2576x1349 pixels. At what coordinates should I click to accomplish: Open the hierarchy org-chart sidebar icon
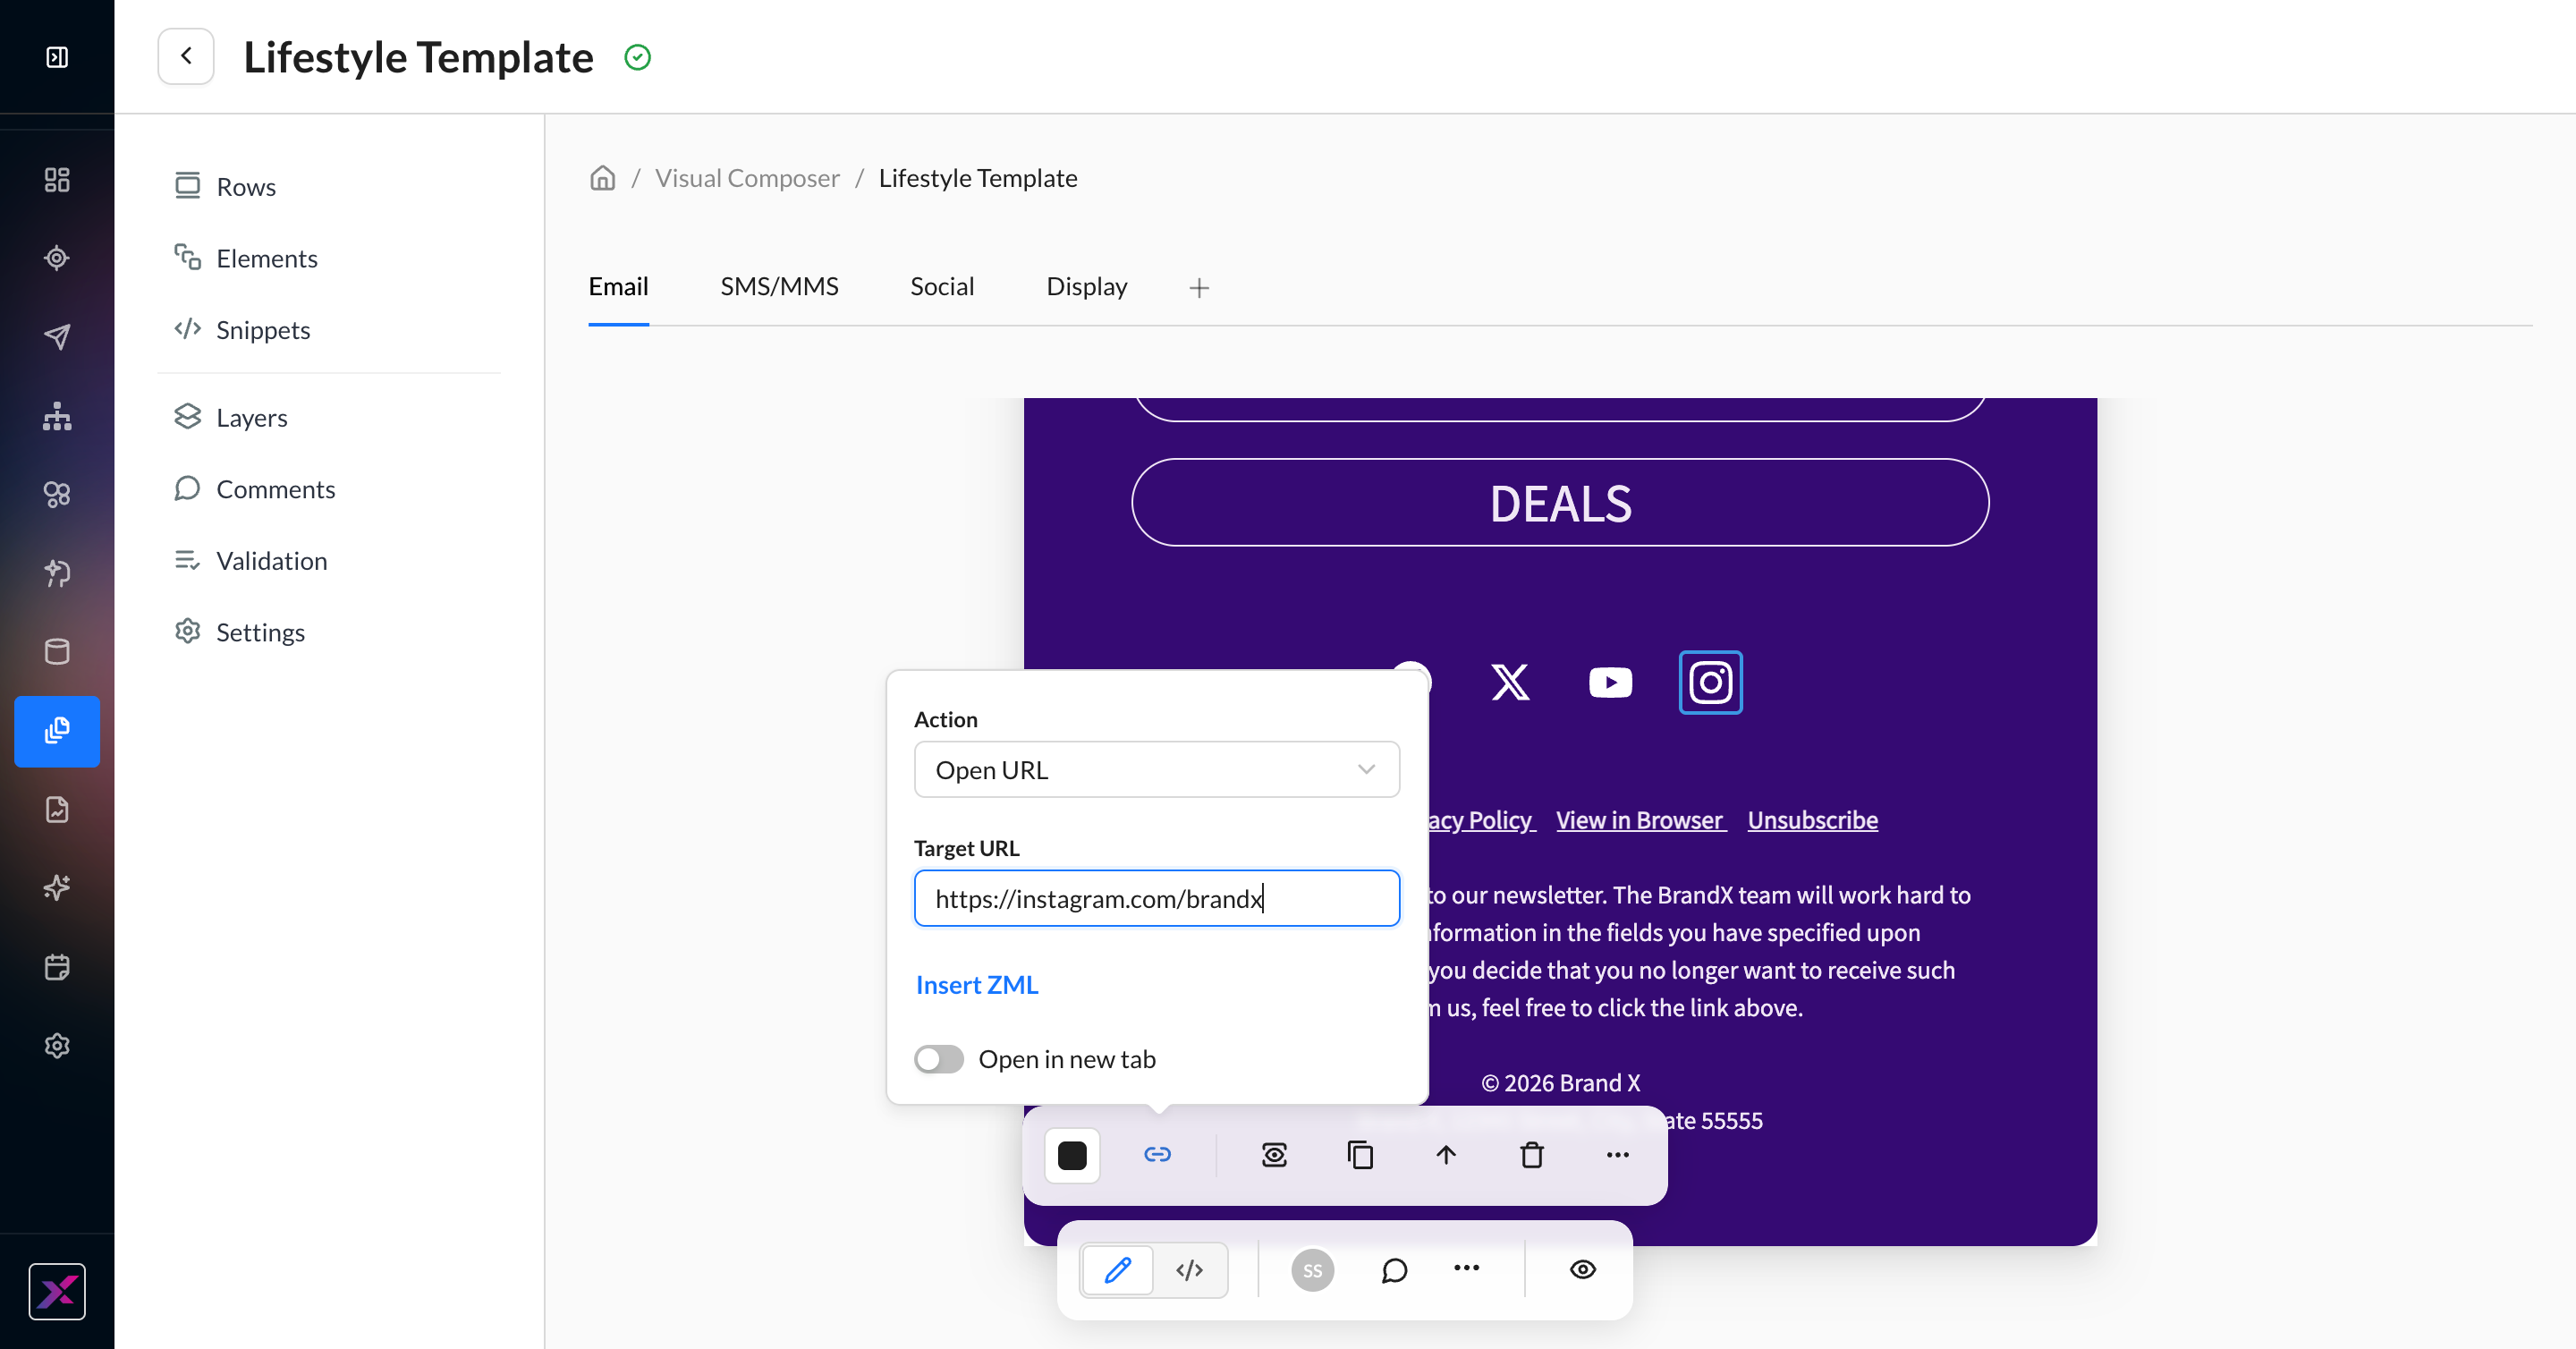click(x=57, y=416)
